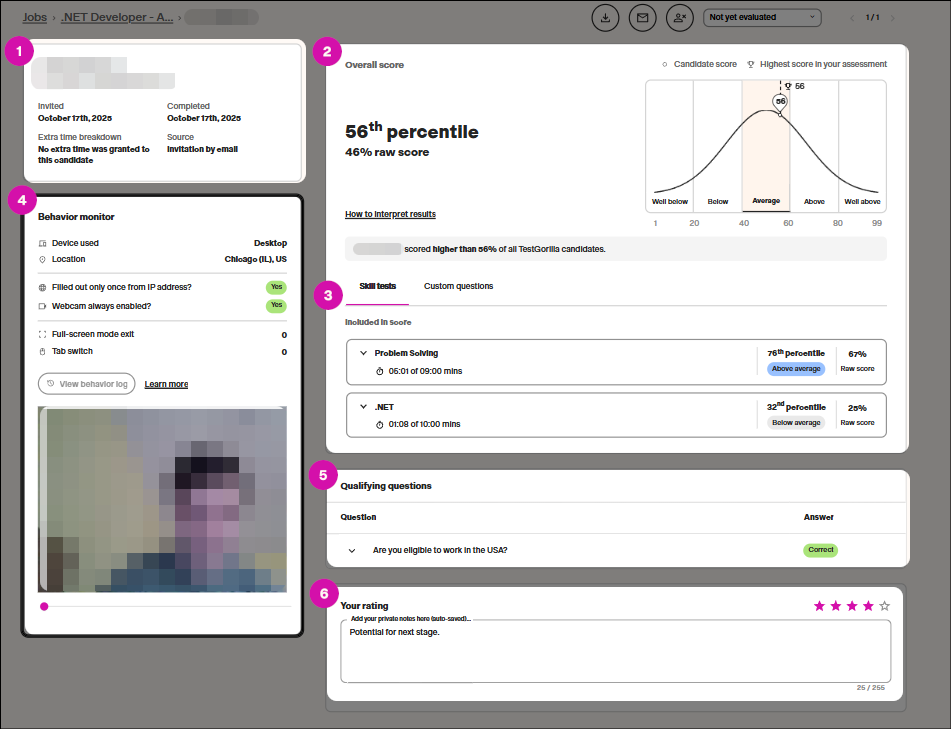The width and height of the screenshot is (951, 729).
Task: Click the envelope email icon
Action: pos(643,17)
